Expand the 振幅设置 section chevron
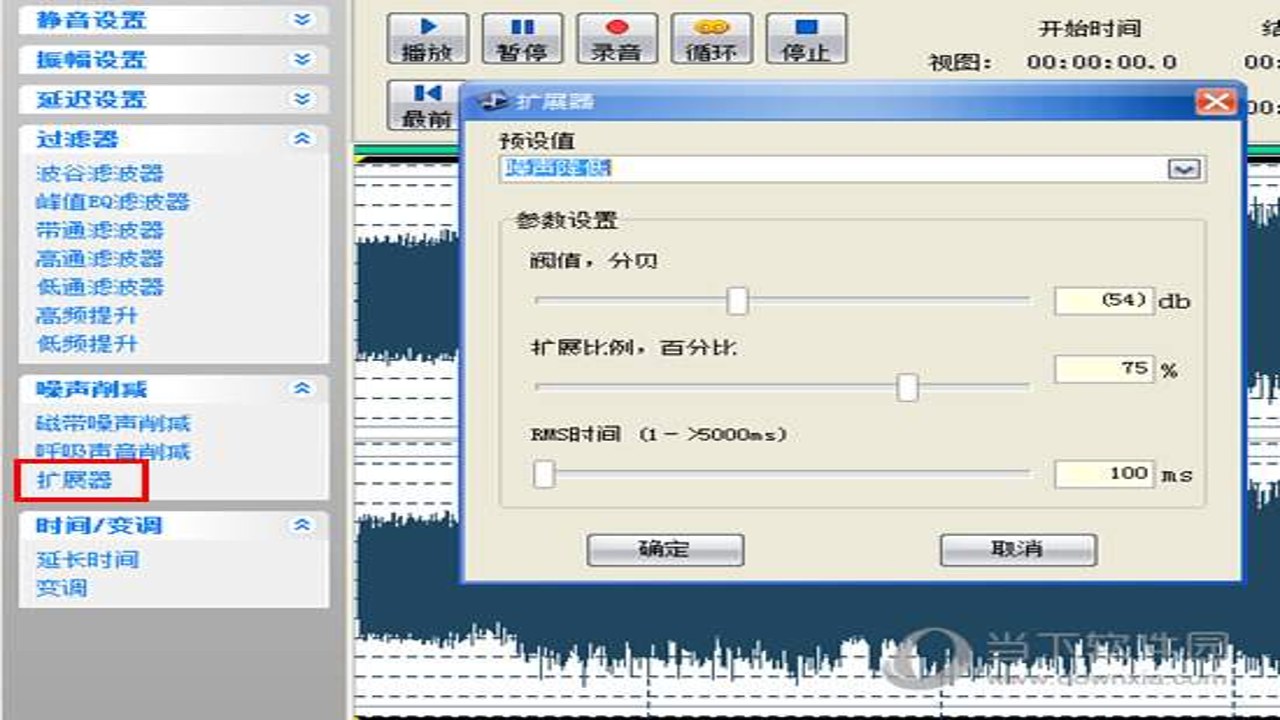 point(302,59)
